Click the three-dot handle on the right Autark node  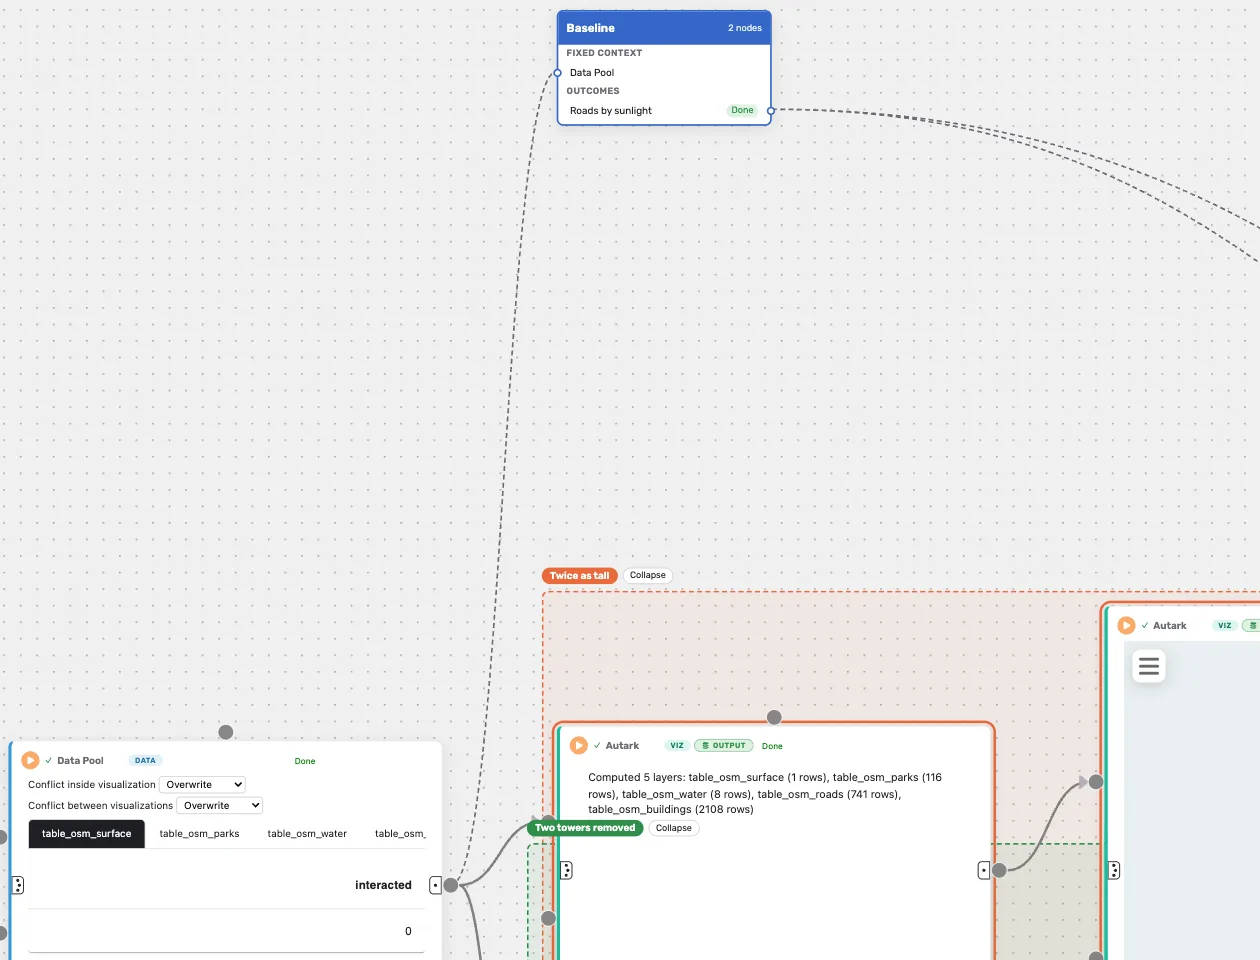click(1114, 870)
